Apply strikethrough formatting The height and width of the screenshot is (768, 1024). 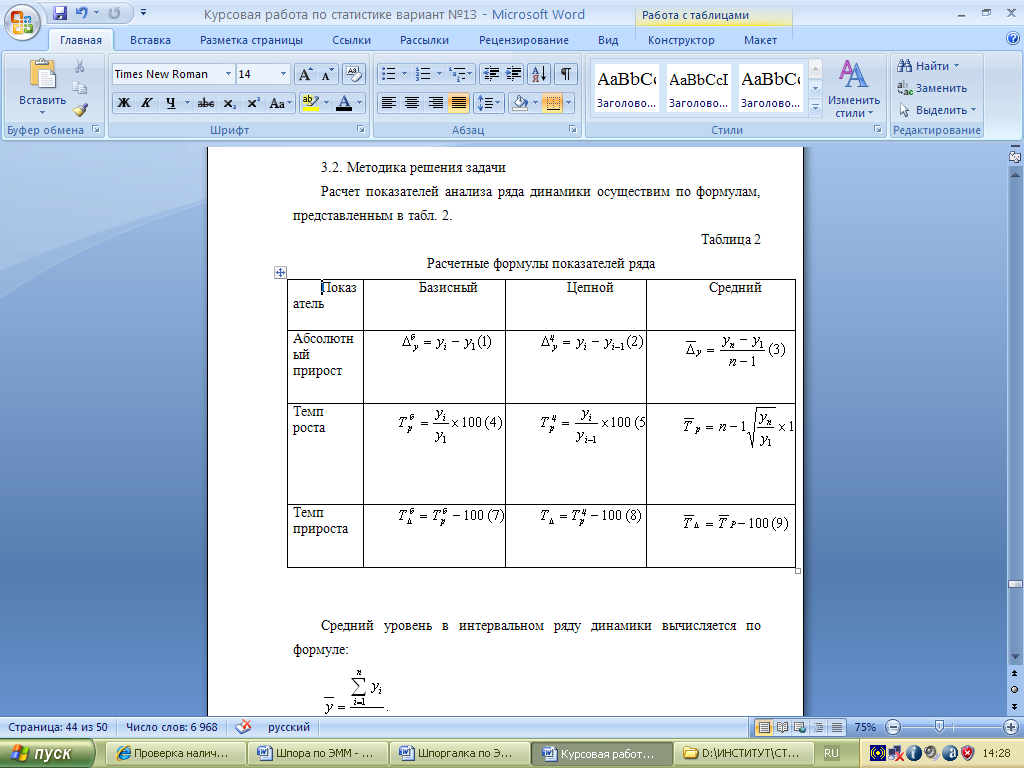coord(206,103)
